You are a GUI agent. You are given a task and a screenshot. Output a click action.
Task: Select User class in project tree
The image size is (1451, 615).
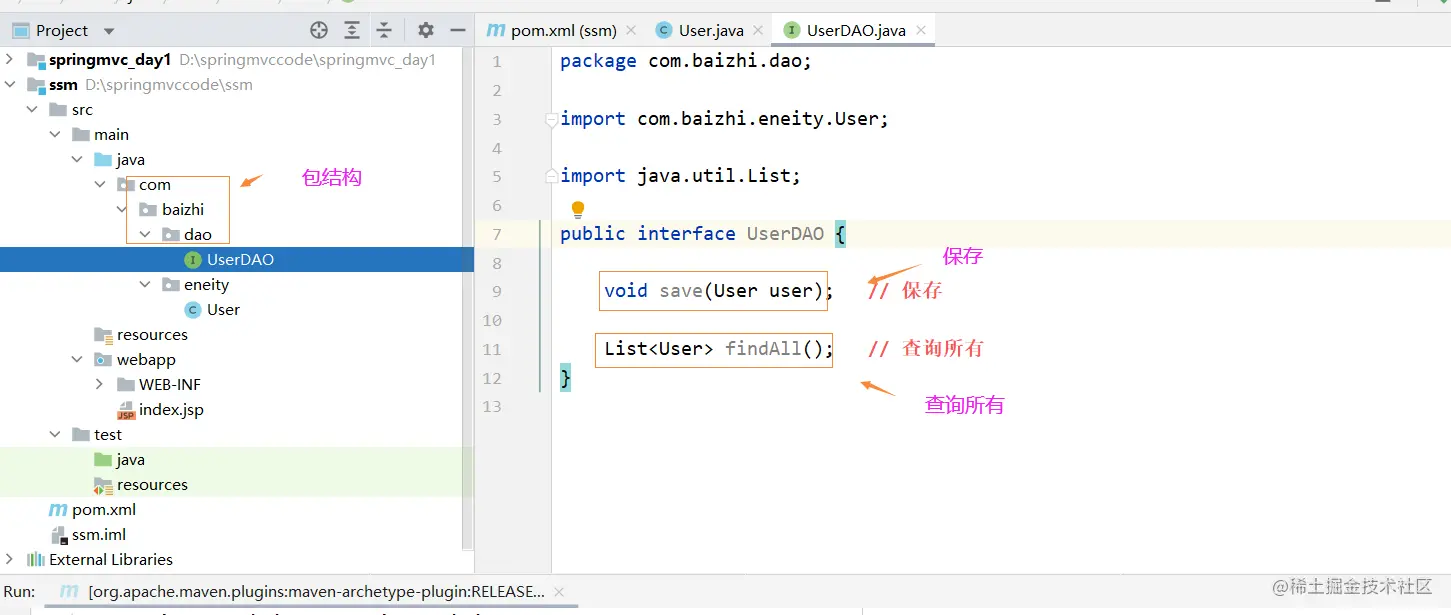[223, 310]
